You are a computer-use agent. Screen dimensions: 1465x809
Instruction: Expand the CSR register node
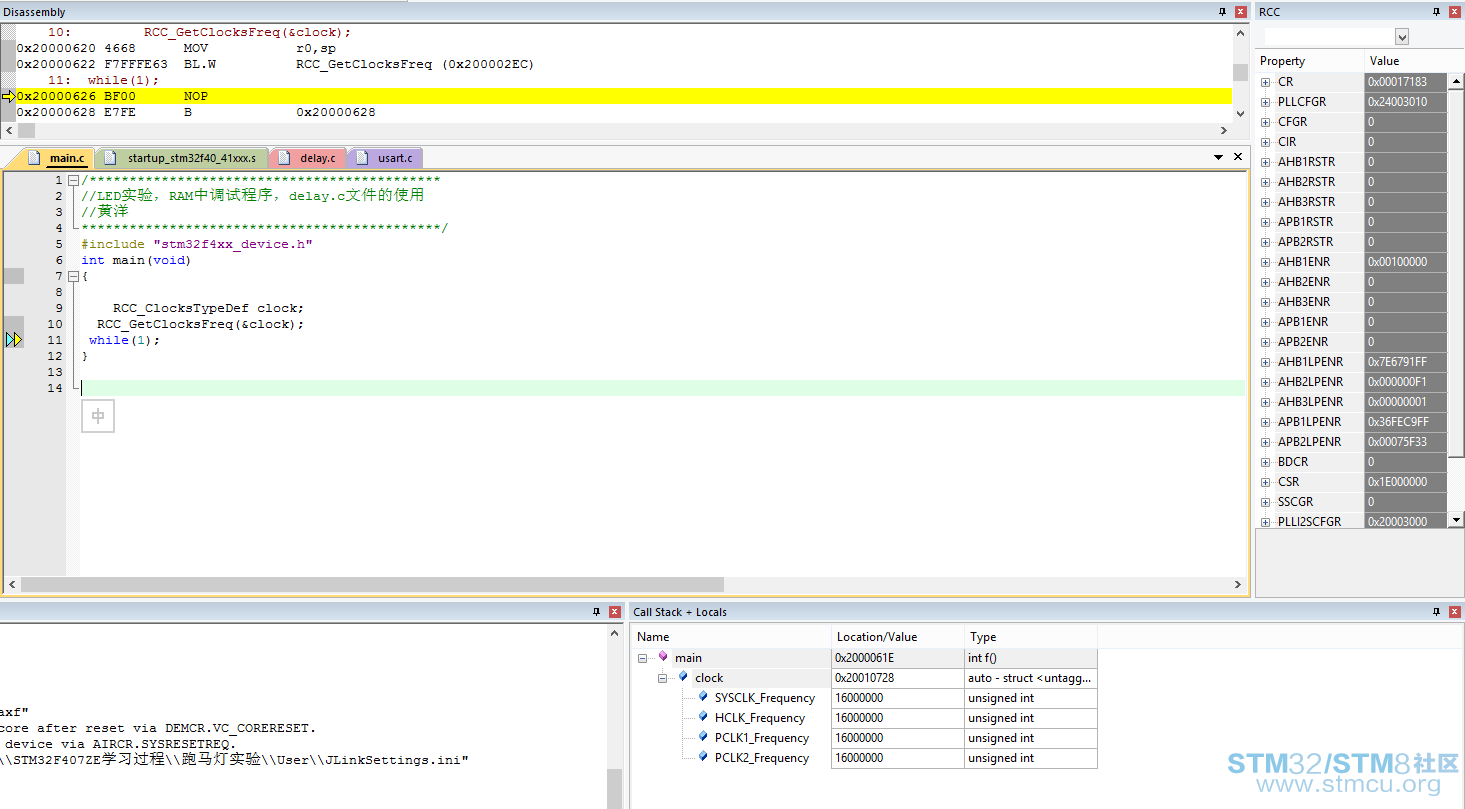pyautogui.click(x=1265, y=482)
